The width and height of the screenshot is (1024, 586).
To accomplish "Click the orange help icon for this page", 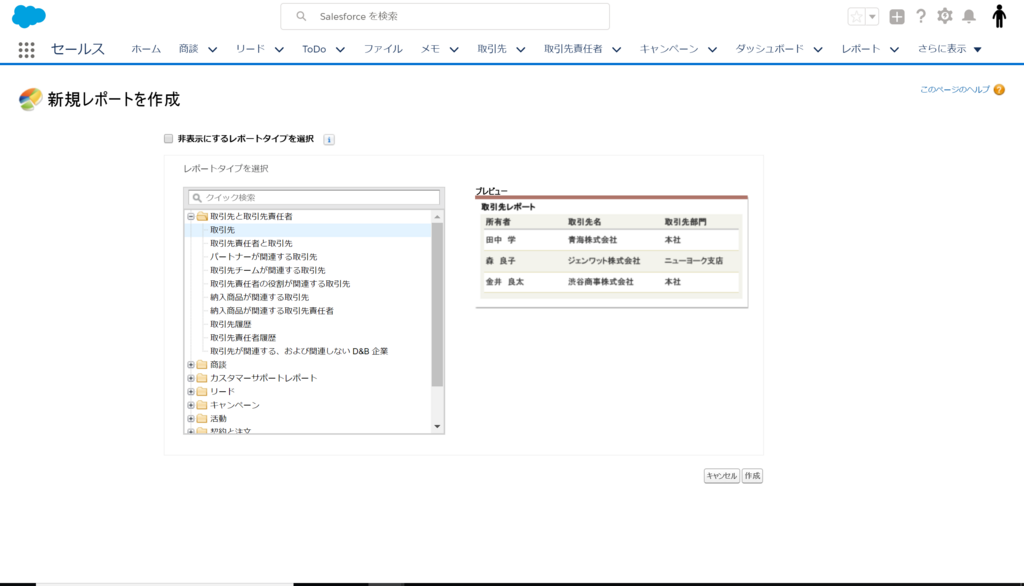I will (999, 90).
